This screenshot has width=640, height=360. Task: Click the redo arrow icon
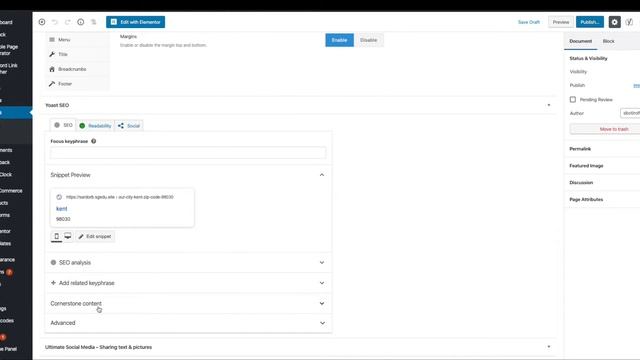pyautogui.click(x=68, y=22)
